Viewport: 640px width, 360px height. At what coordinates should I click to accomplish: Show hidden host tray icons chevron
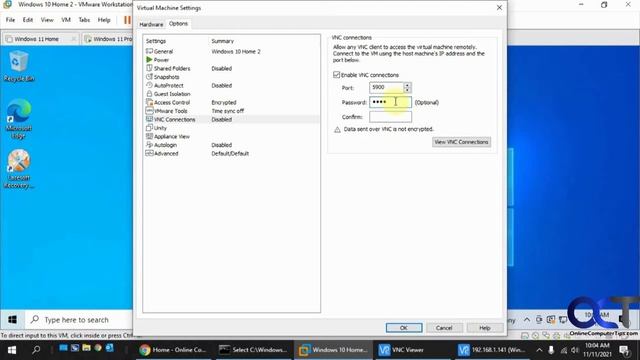pos(539,350)
